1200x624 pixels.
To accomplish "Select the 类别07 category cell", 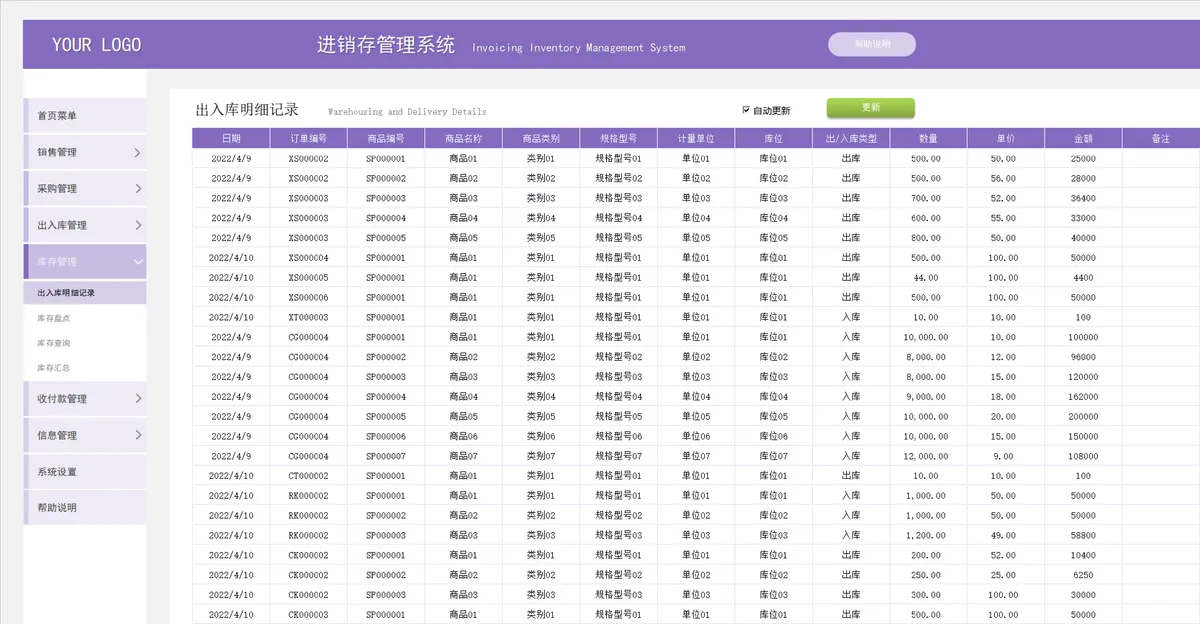I will [541, 457].
